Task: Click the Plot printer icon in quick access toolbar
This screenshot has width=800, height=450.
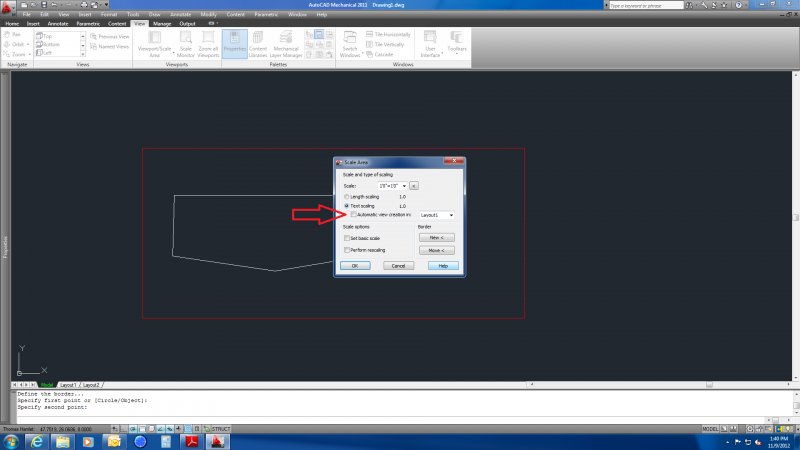Action: click(x=84, y=5)
